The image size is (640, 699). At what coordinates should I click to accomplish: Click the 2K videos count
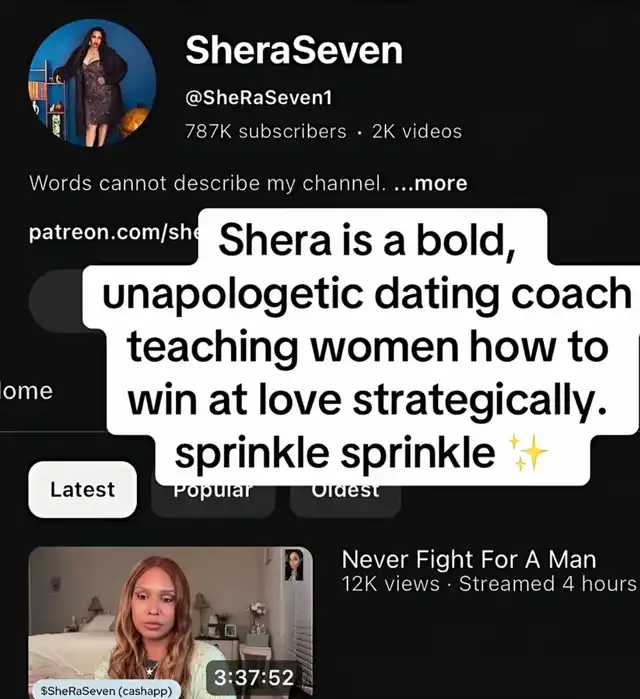(x=417, y=132)
